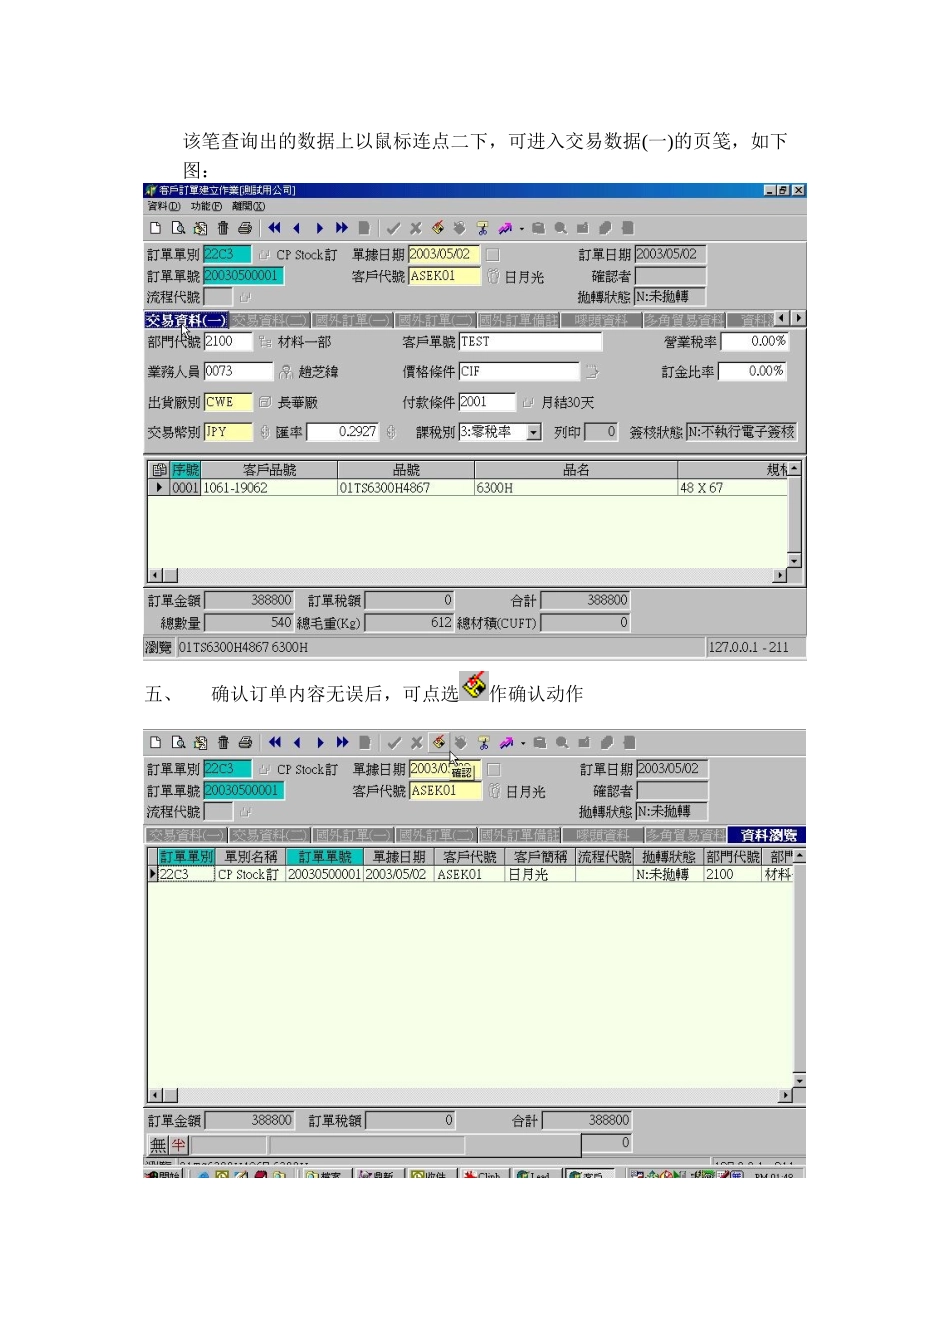Go to last record in lower window toolbar
Image resolution: width=950 pixels, height=1344 pixels.
pos(343,743)
